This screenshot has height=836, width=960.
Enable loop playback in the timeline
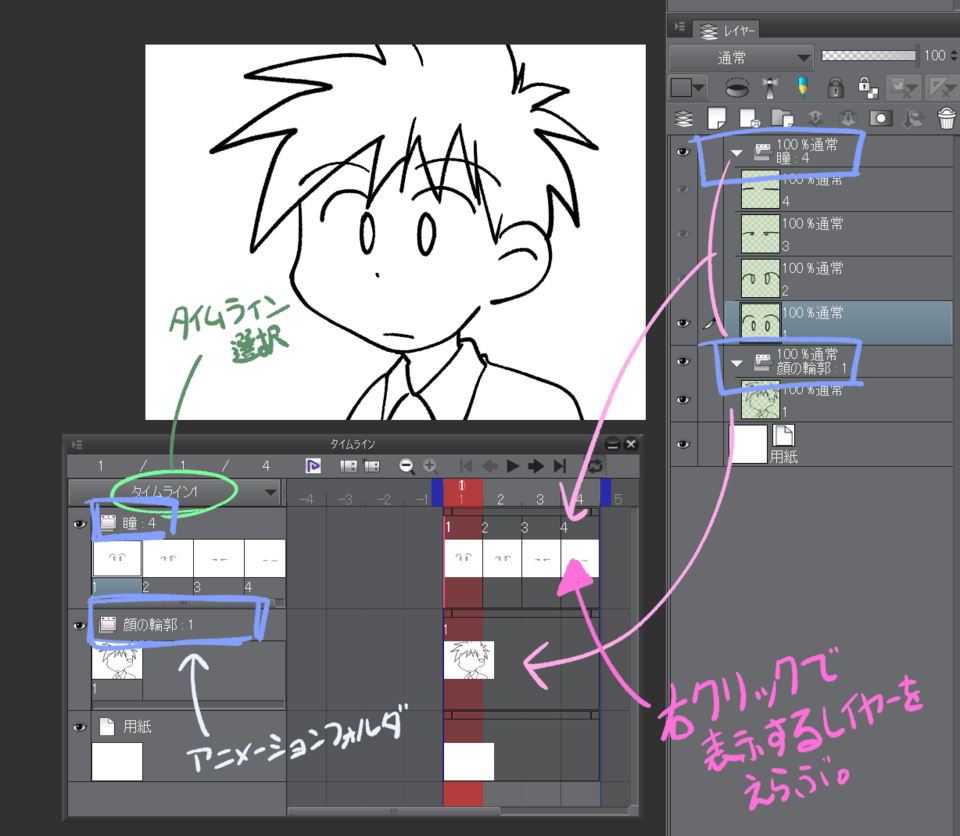click(596, 465)
